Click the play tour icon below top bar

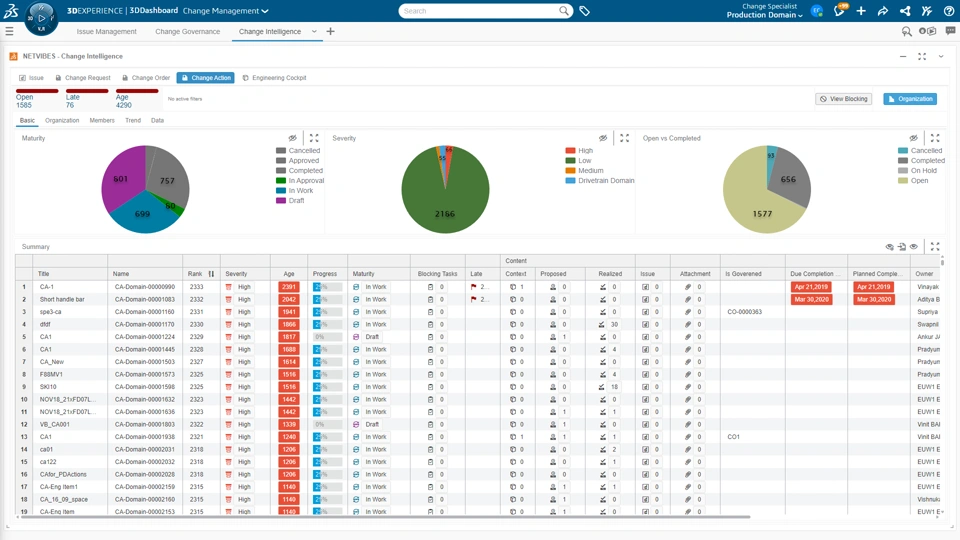pyautogui.click(x=928, y=31)
